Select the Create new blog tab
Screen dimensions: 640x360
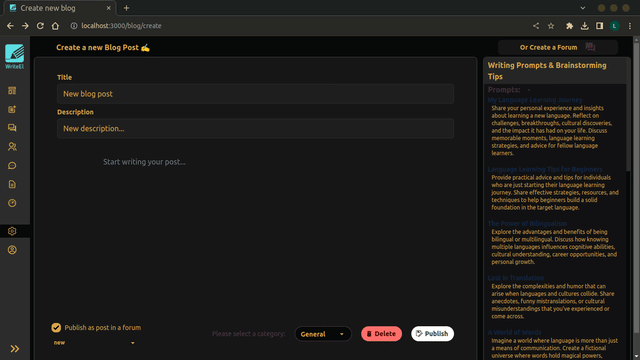(60, 8)
